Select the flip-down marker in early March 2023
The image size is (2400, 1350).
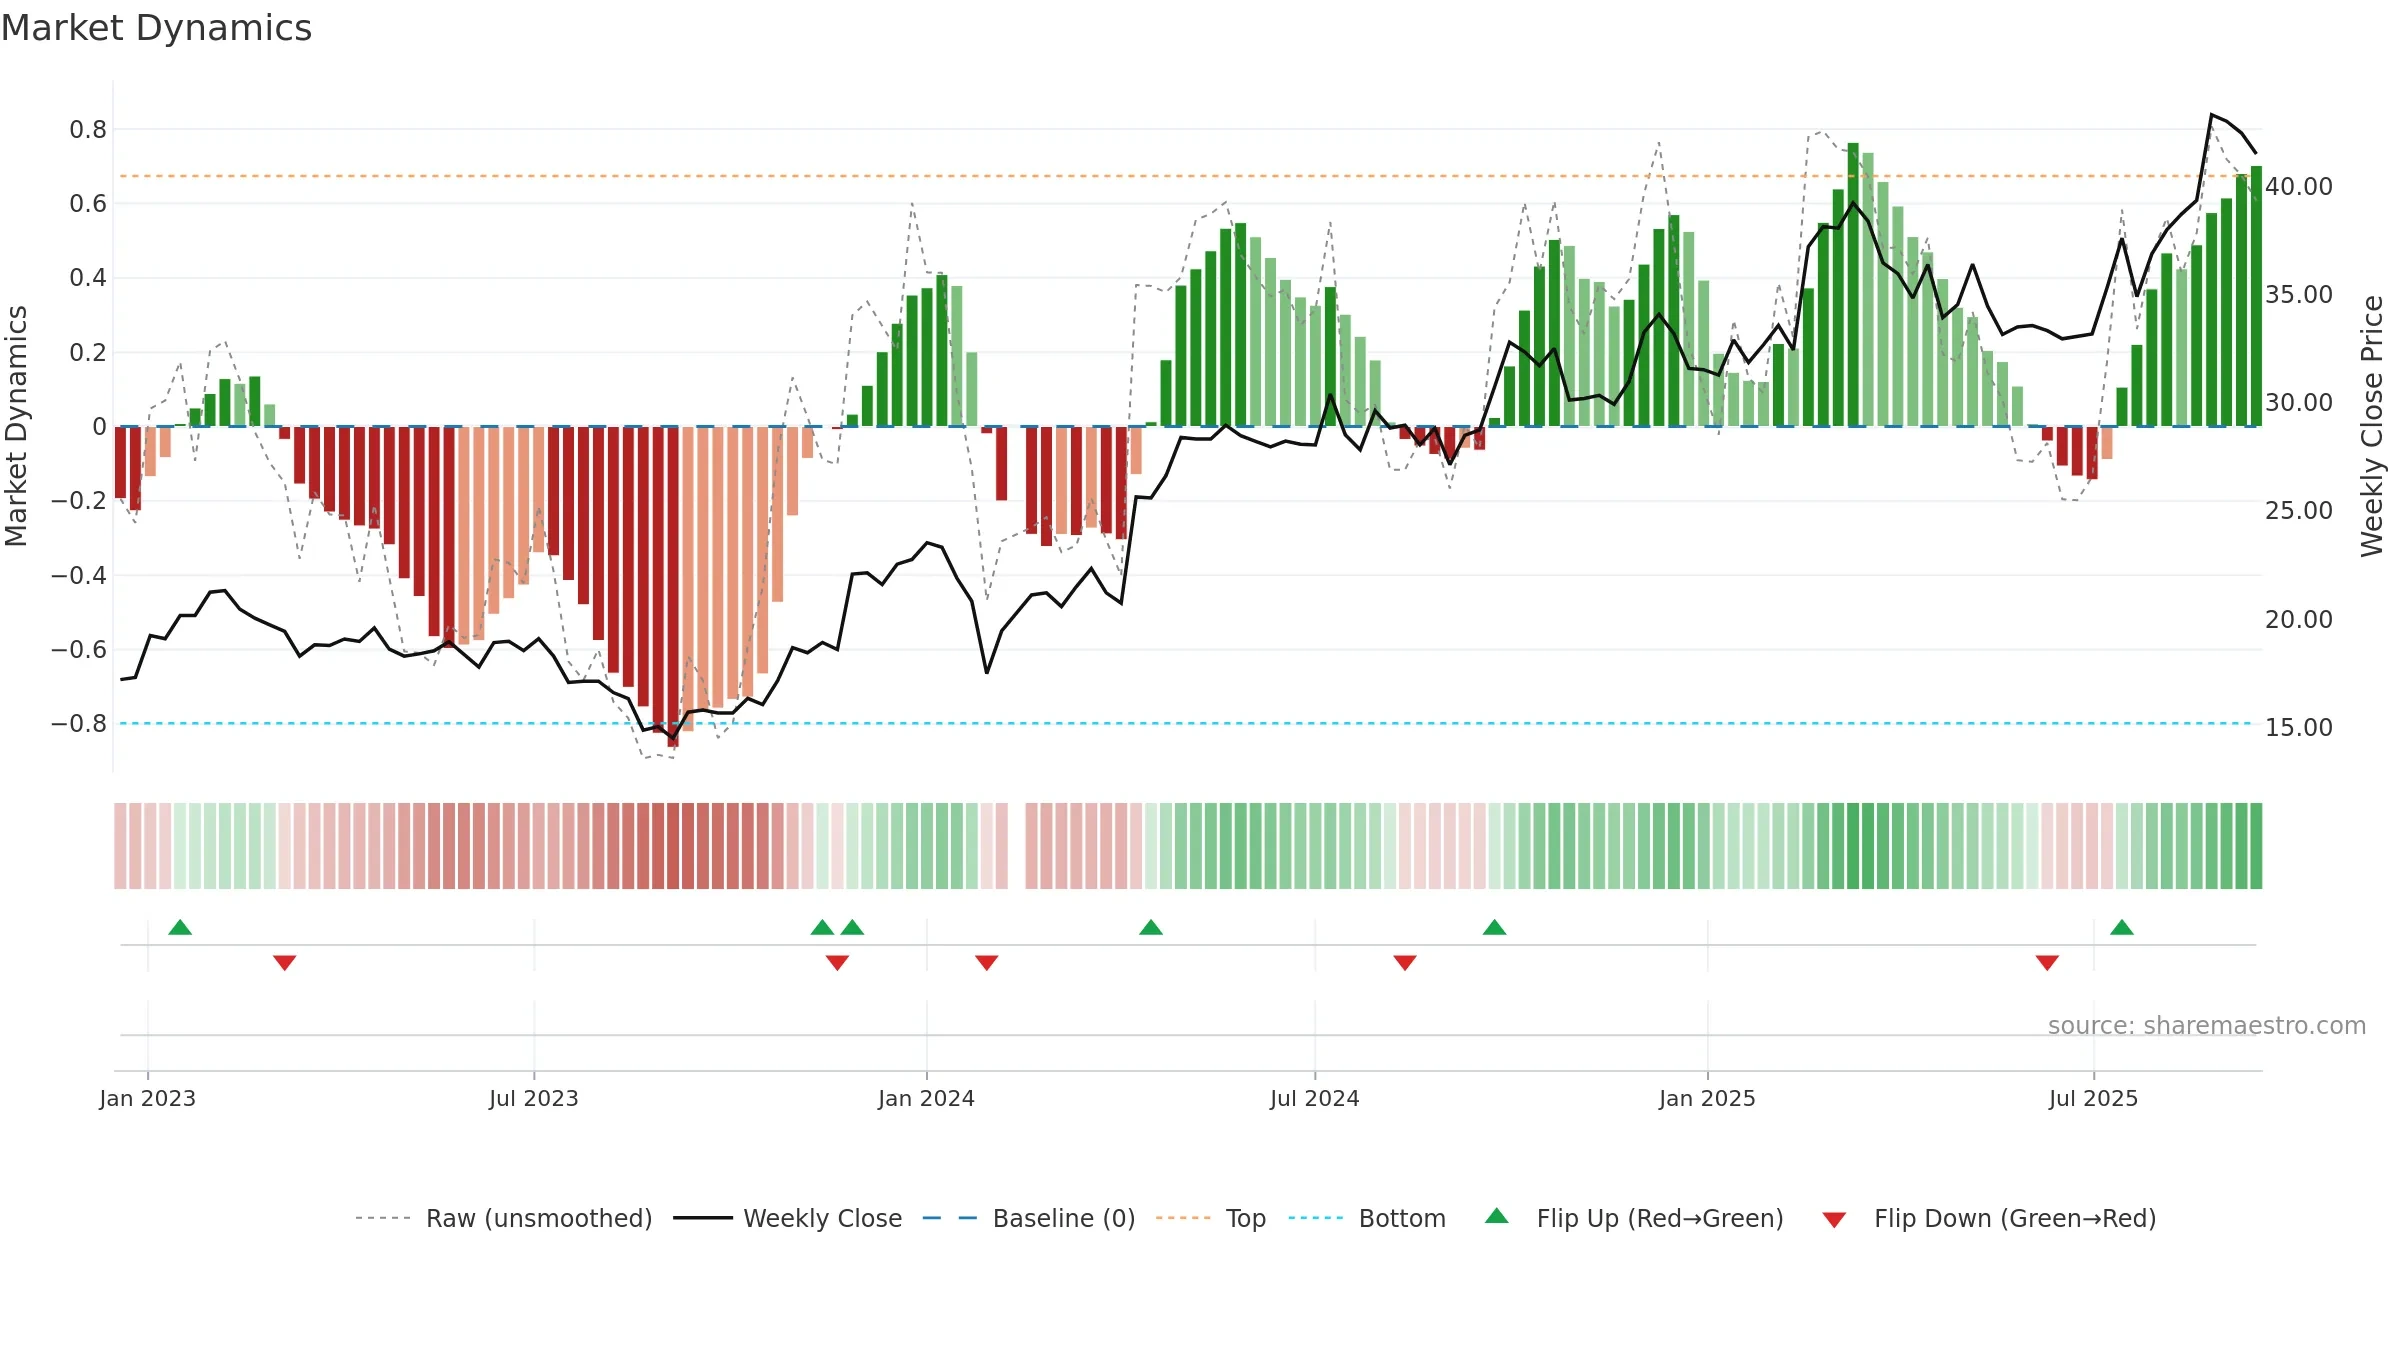[284, 962]
